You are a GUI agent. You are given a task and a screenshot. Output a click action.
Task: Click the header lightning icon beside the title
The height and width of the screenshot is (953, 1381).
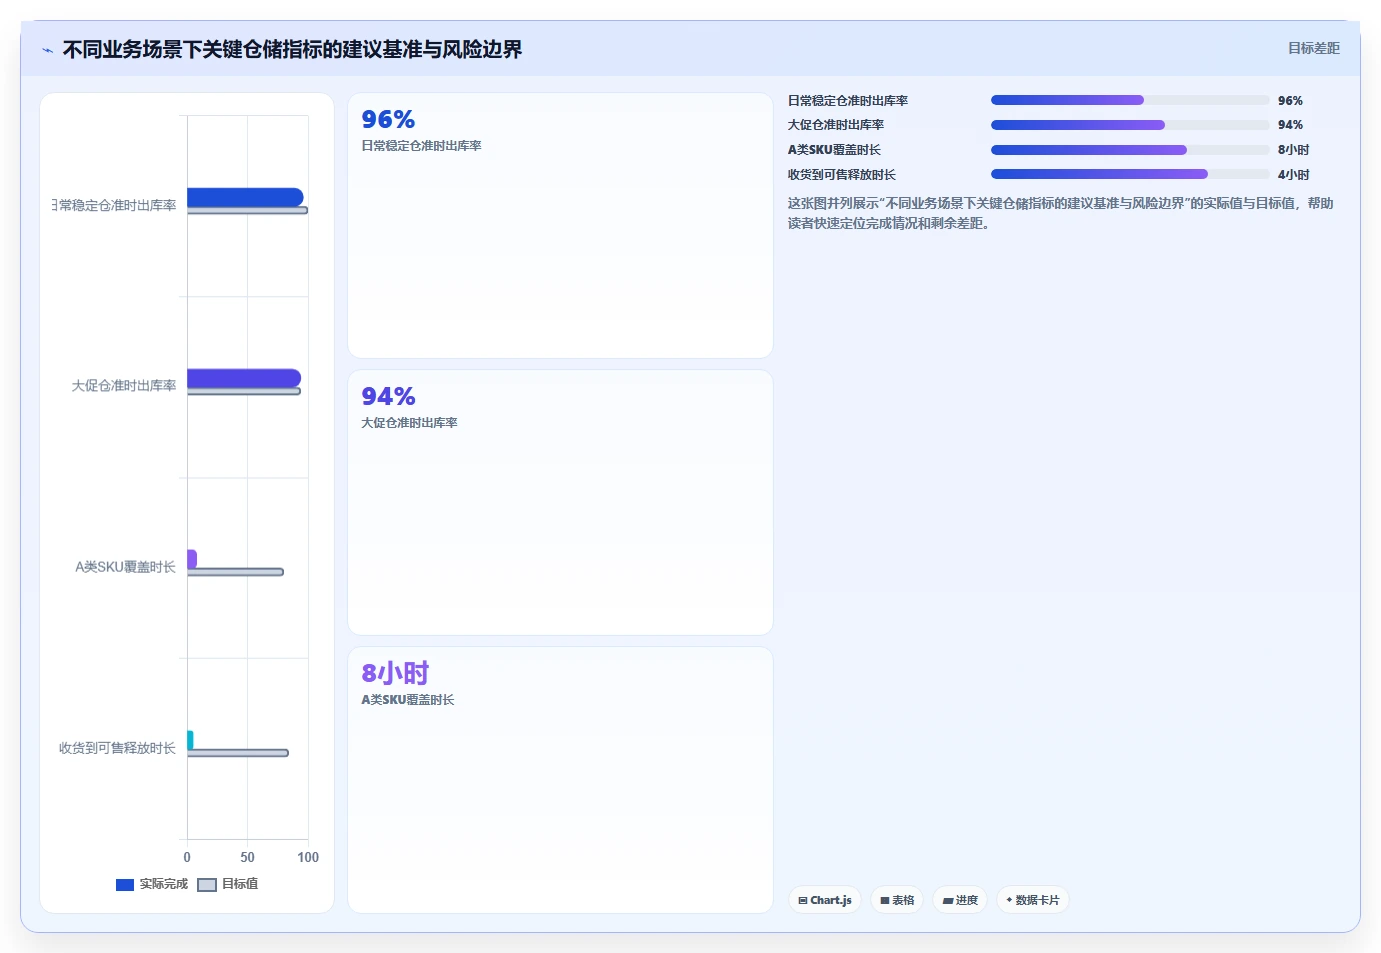coord(47,50)
